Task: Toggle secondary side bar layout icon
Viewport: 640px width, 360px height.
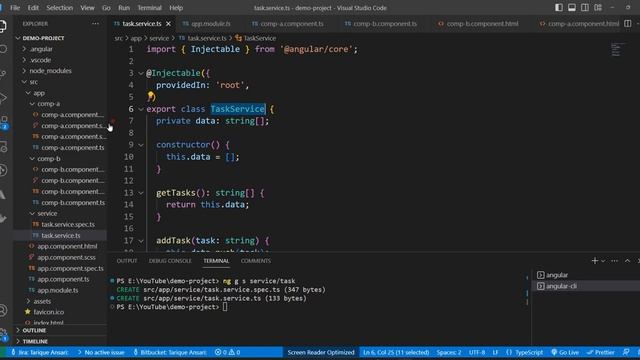Action: click(x=585, y=7)
